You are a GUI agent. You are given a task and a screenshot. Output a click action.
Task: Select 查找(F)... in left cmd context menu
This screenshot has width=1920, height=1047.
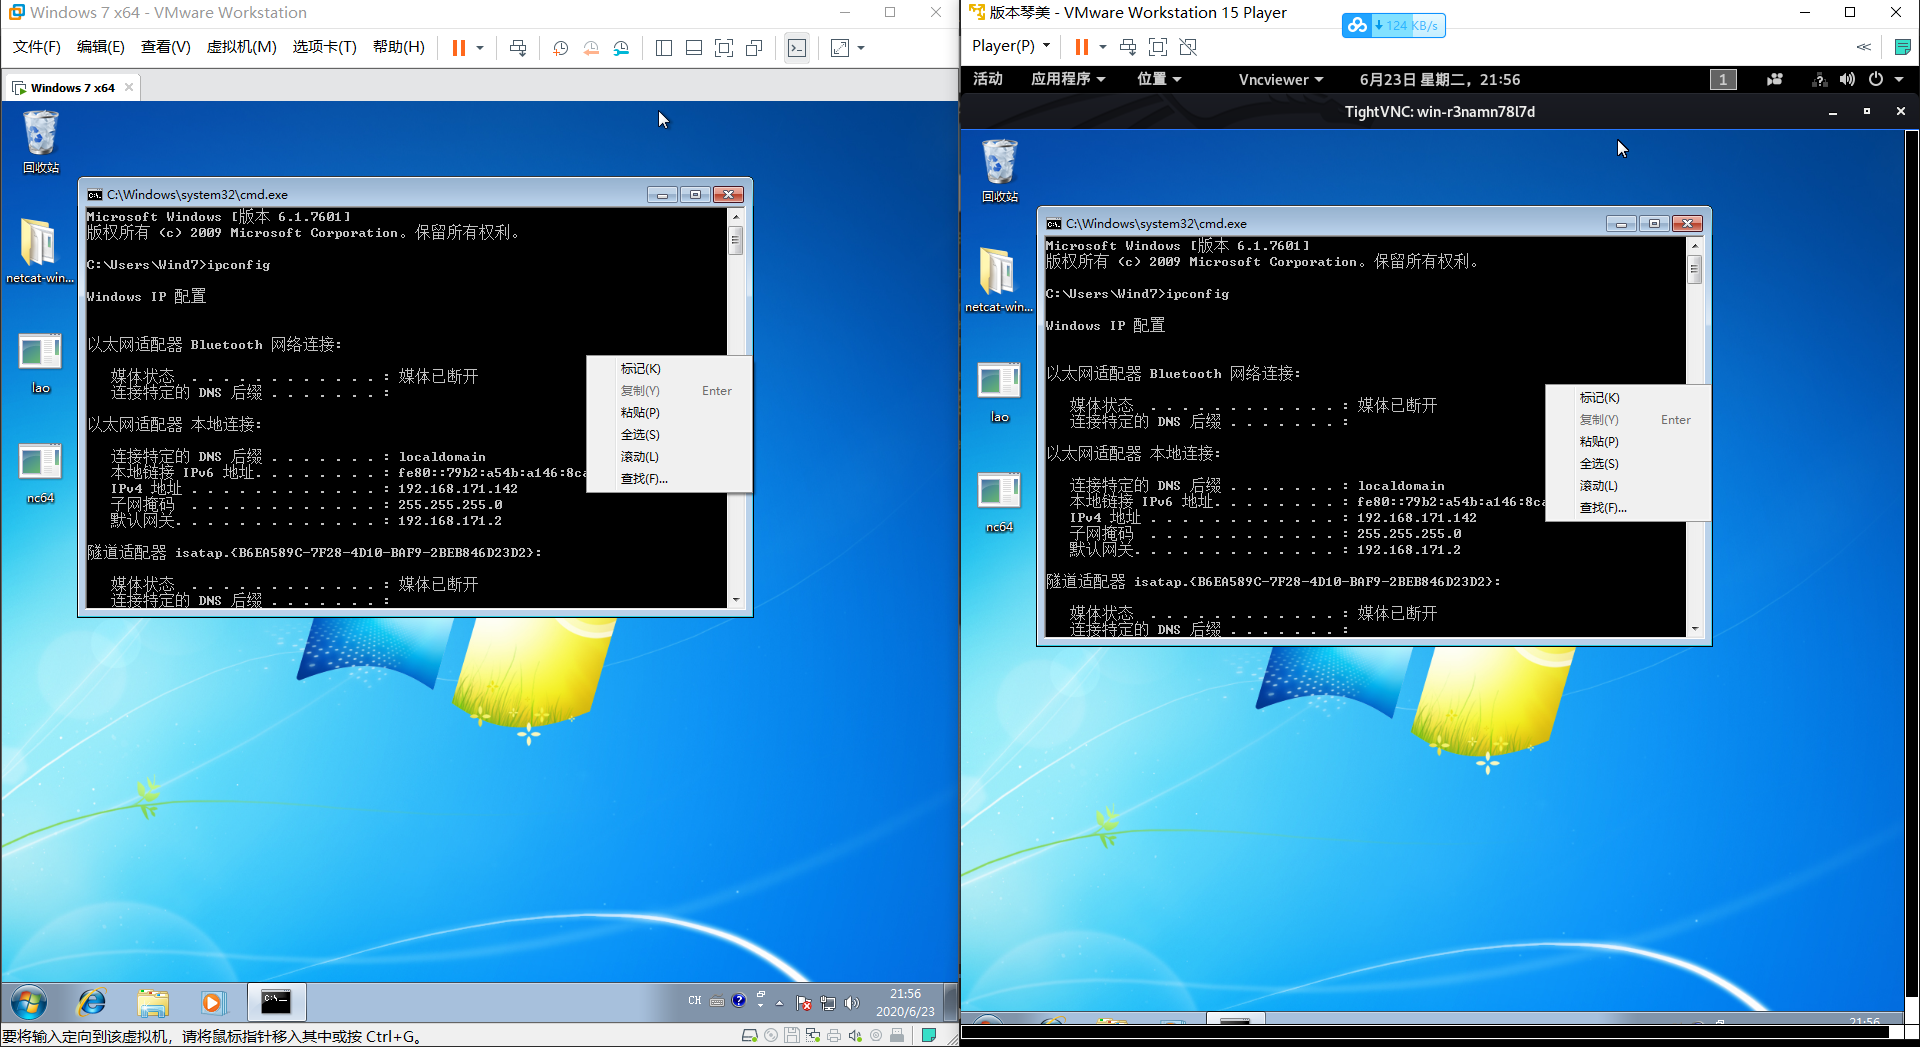668,479
